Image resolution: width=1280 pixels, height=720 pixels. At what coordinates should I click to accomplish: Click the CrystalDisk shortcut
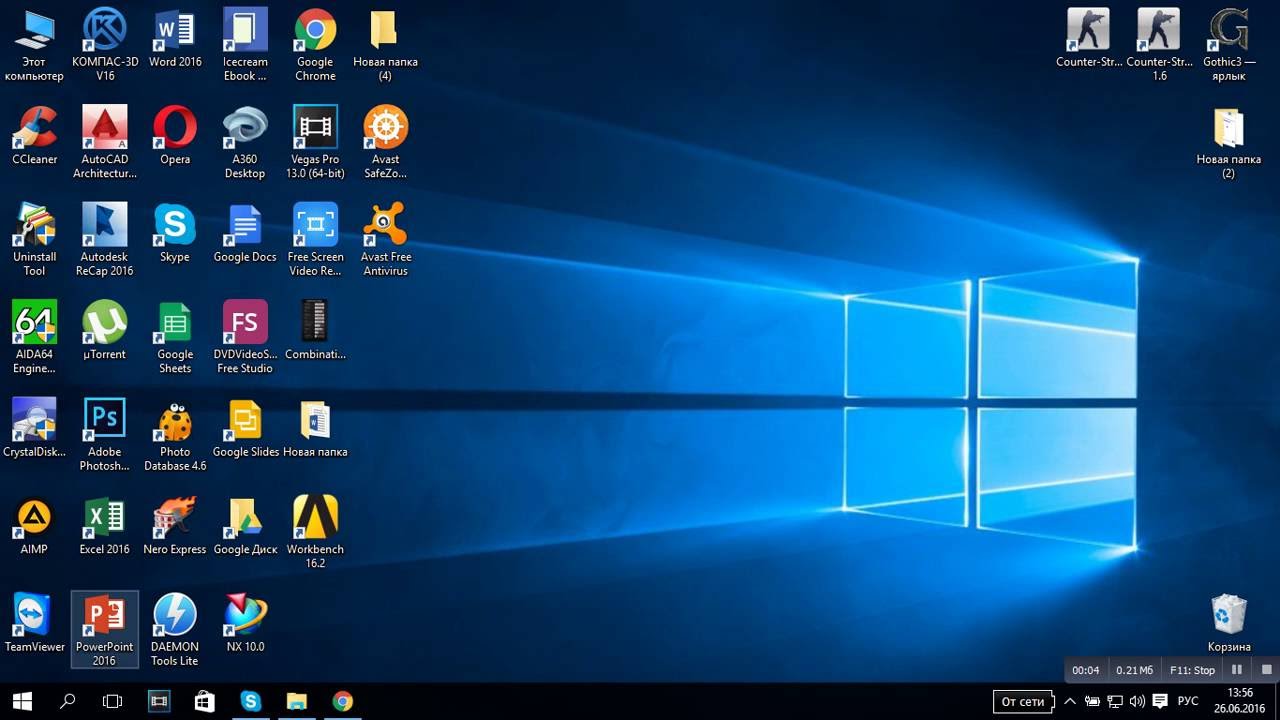[x=34, y=428]
